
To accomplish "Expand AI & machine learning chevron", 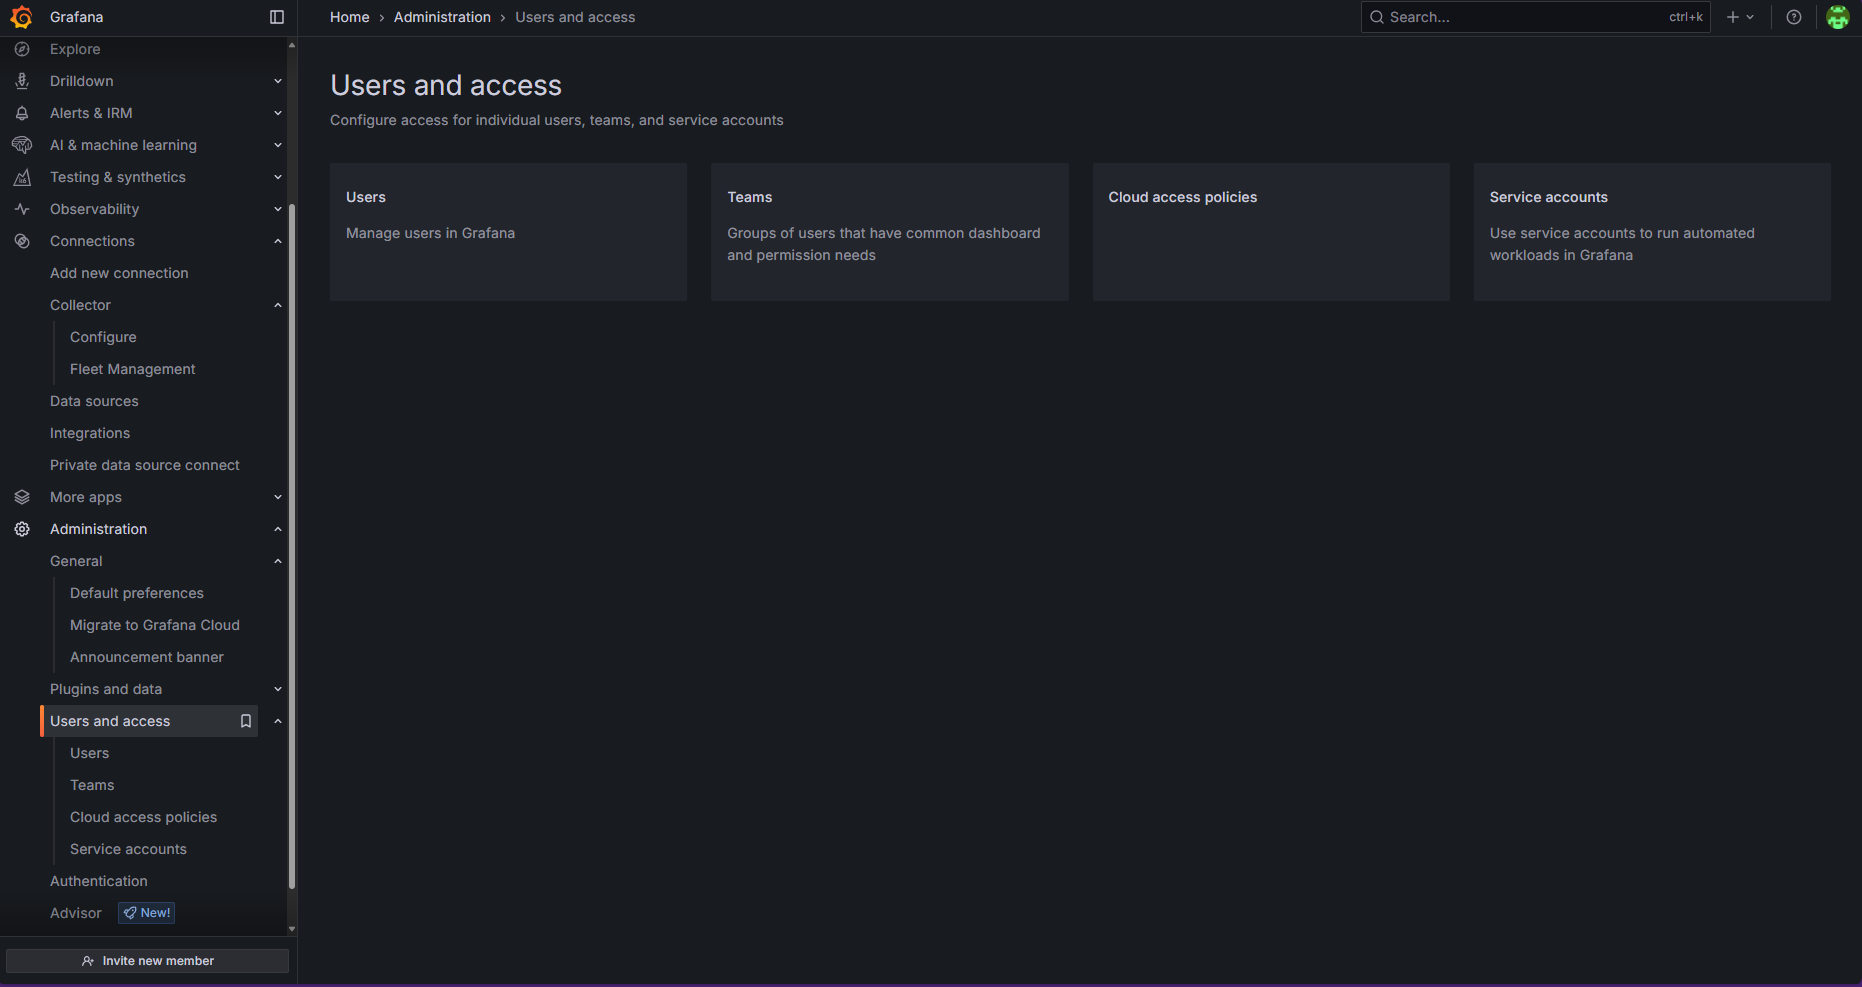I will [278, 145].
